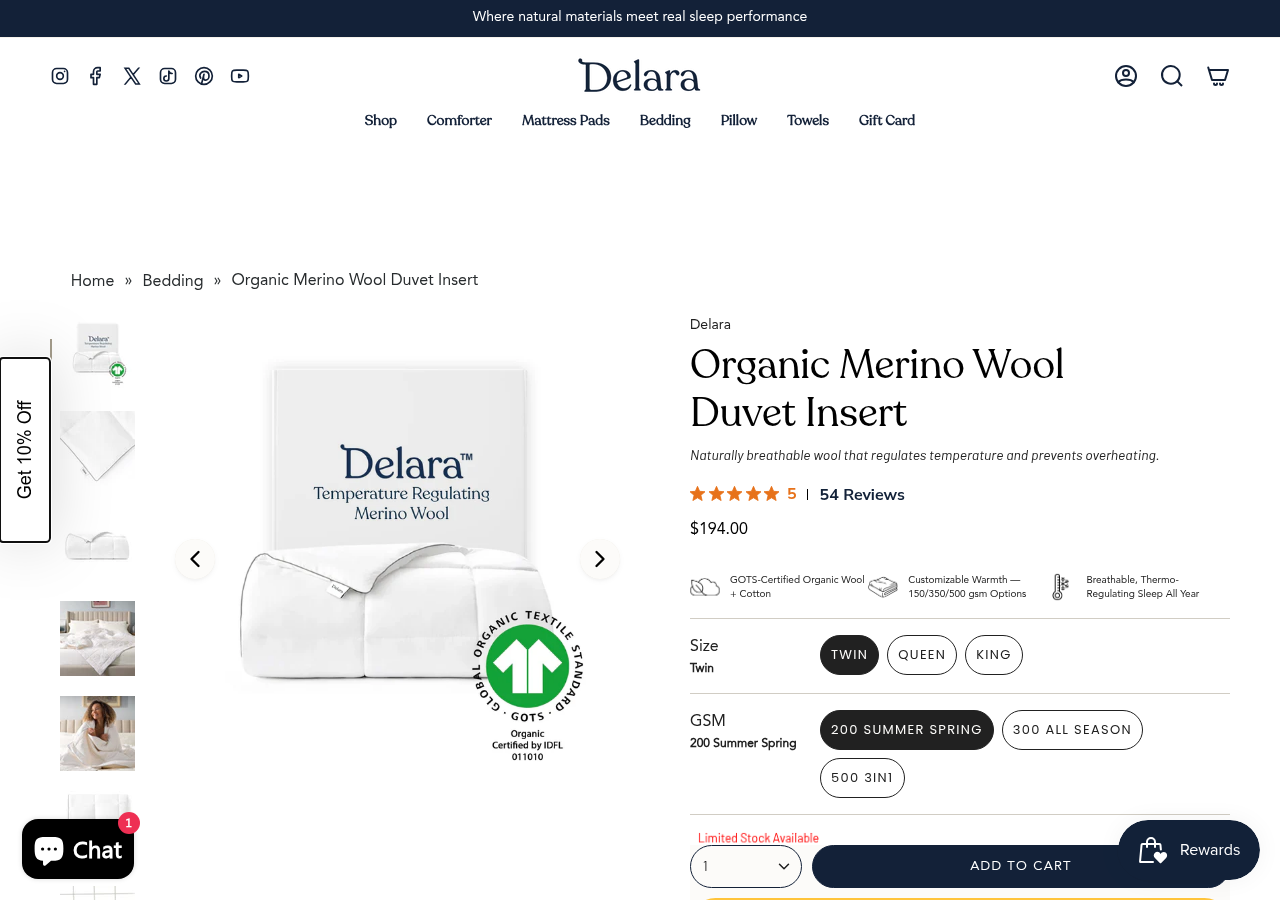
Task: Select the King size option
Action: click(x=994, y=655)
